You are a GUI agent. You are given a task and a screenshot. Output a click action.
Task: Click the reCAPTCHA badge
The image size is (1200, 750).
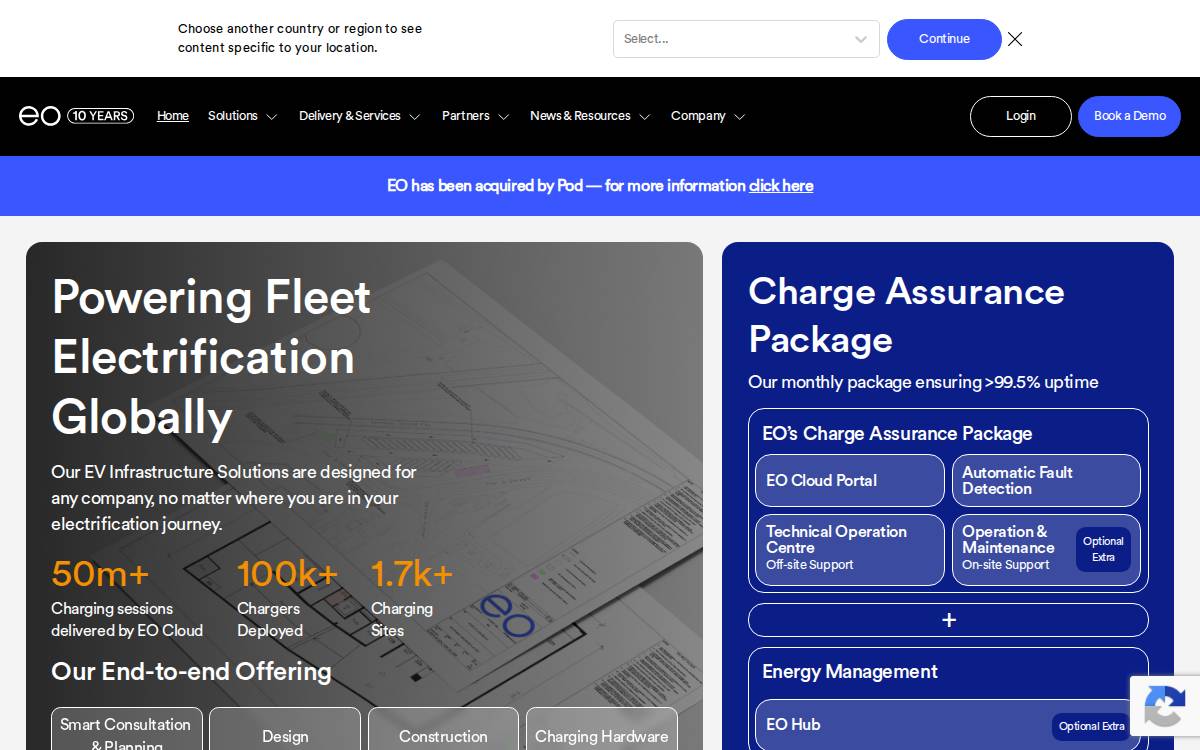1165,708
